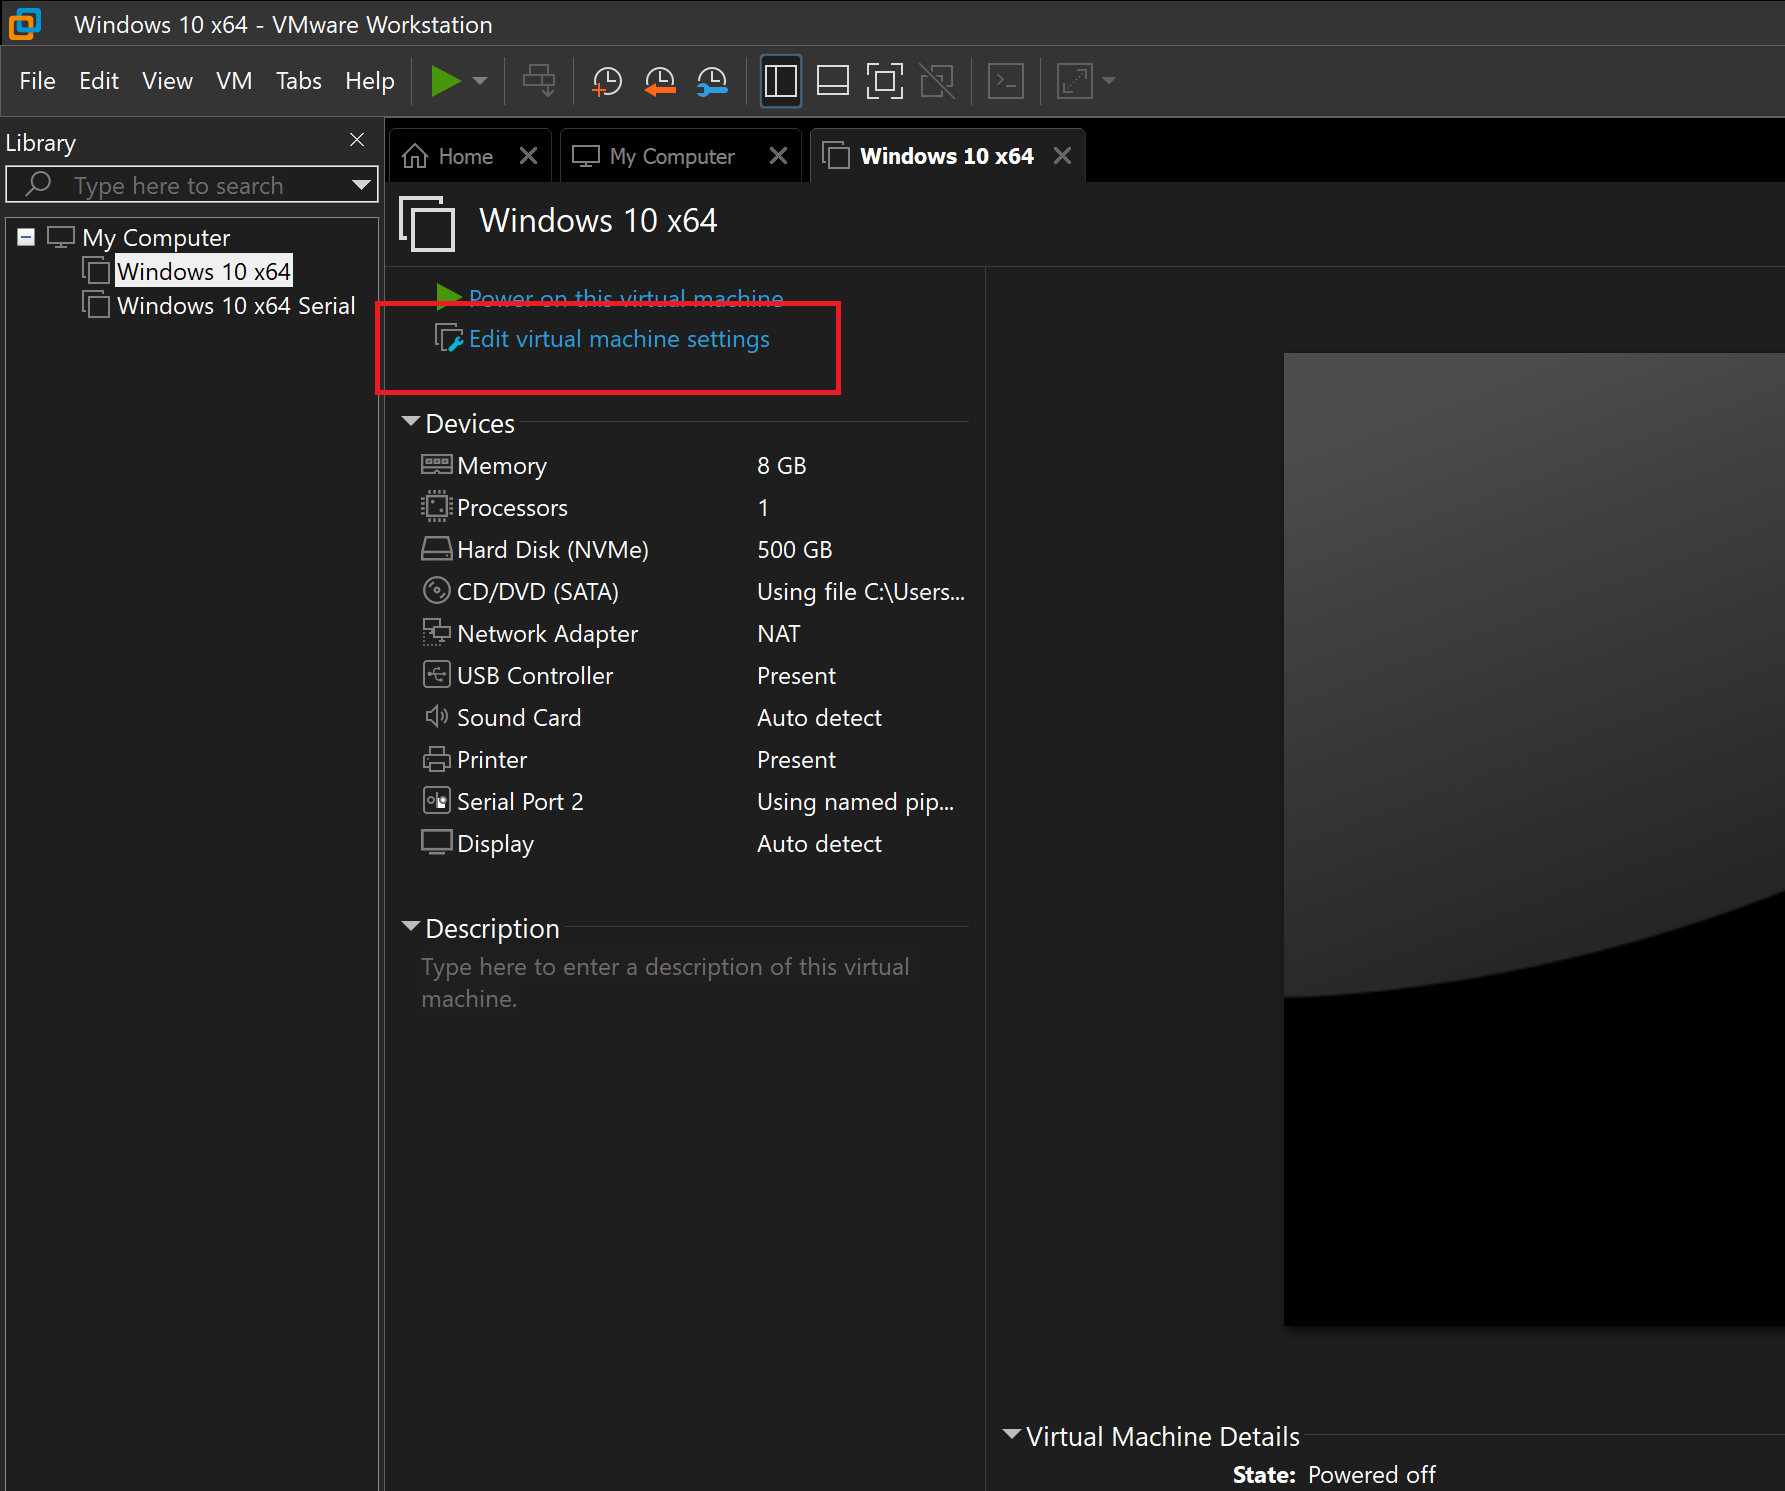Select the Network Adapter device entry
Image resolution: width=1785 pixels, height=1491 pixels.
[546, 634]
